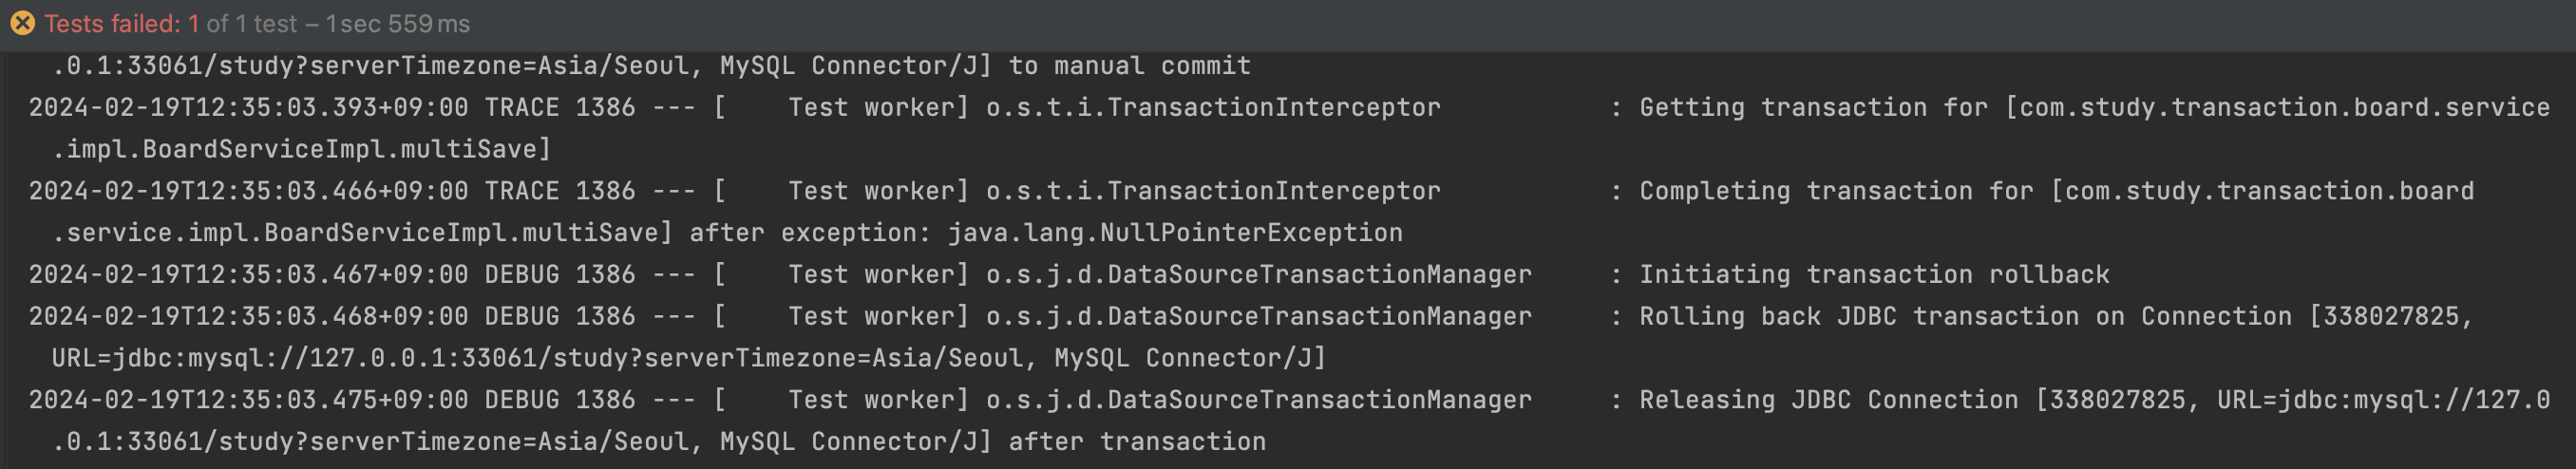Select the log timestamp ending 03.393+09:00
Viewport: 2576px width, 469px height.
[248, 107]
